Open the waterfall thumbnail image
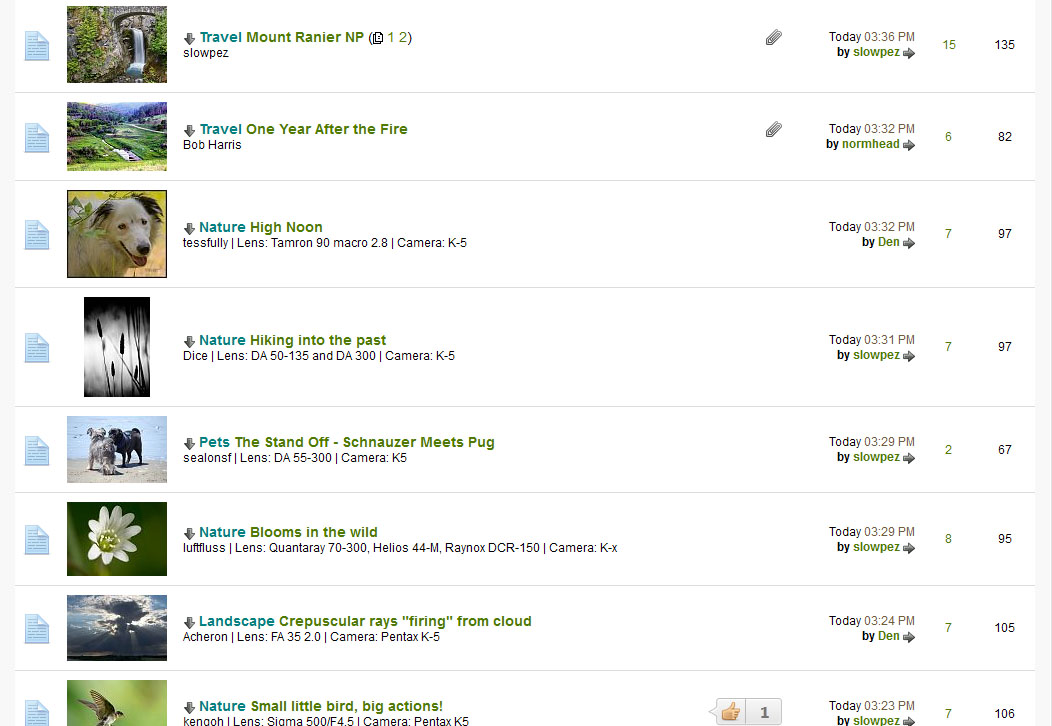The height and width of the screenshot is (726, 1052). point(117,45)
